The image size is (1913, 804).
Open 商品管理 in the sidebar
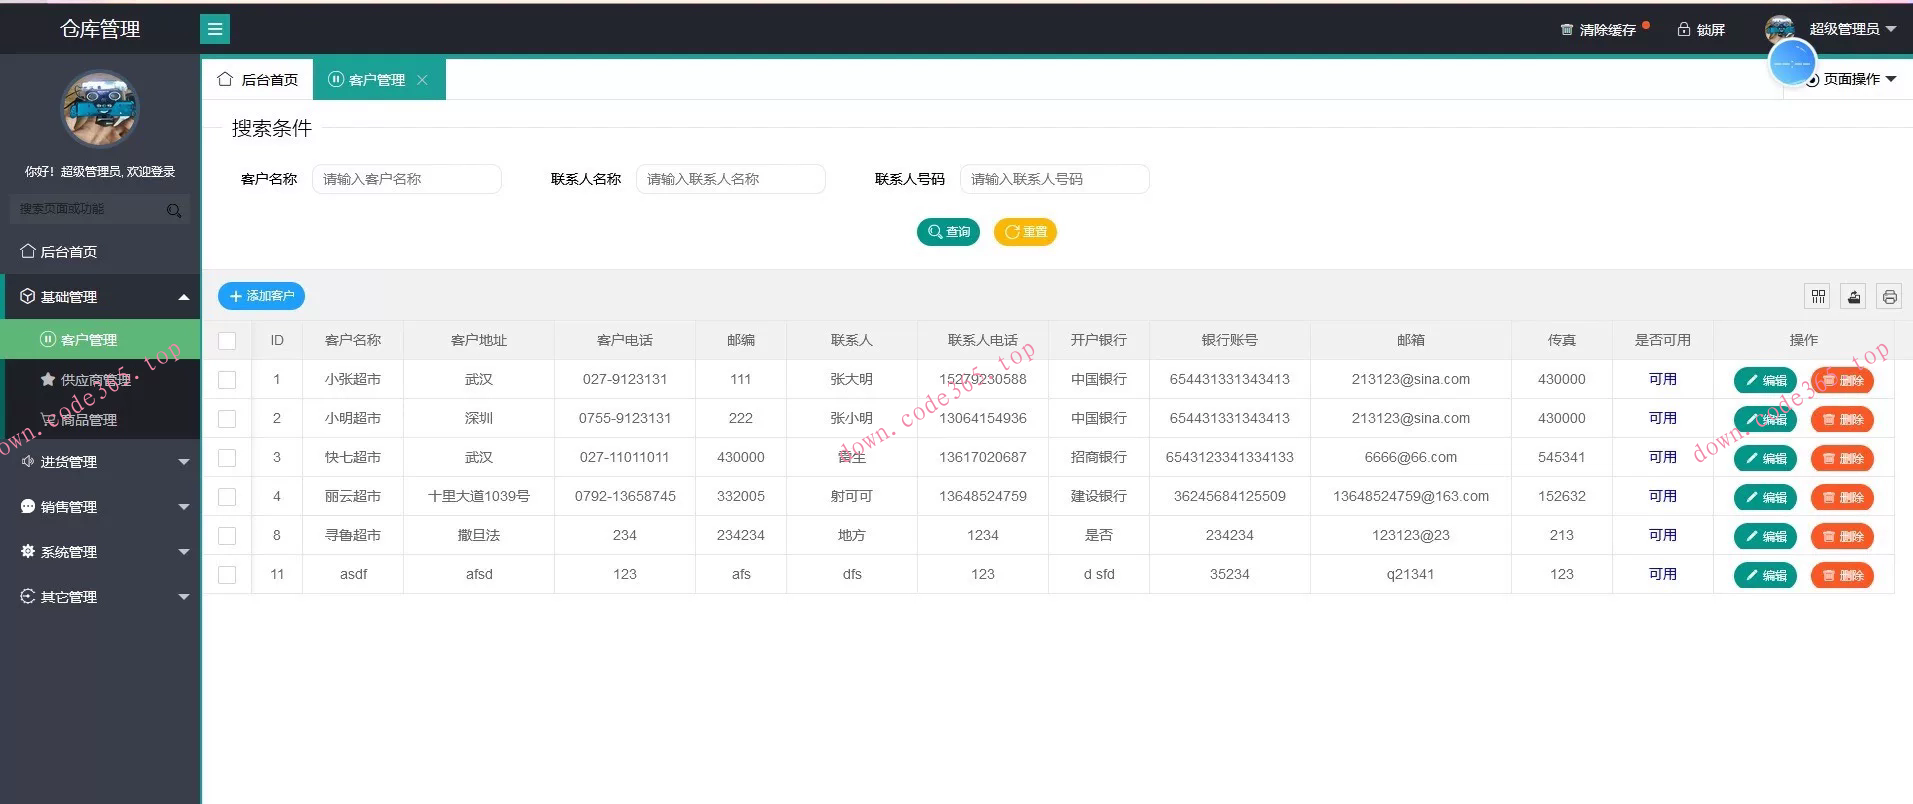click(x=100, y=419)
